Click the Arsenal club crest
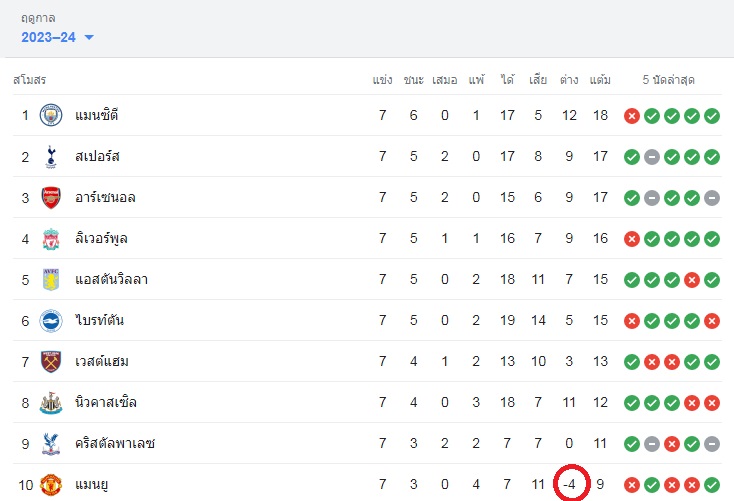 [x=51, y=198]
